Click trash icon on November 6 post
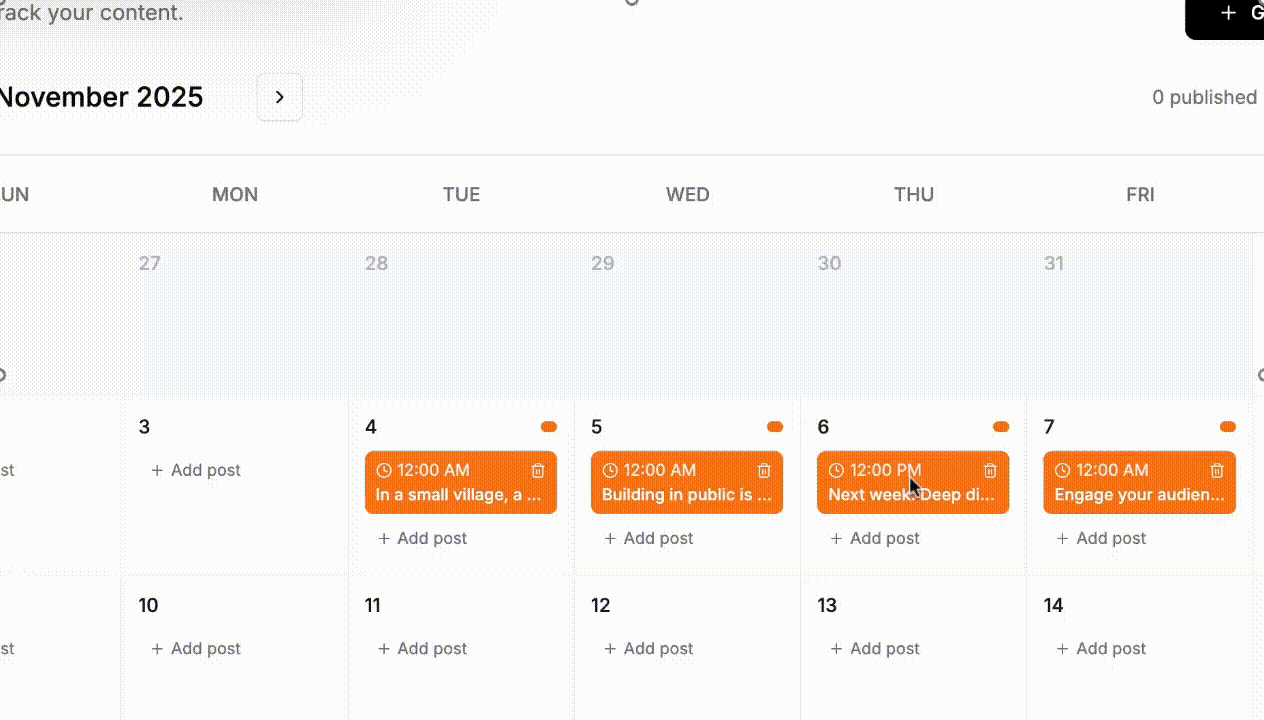1264x720 pixels. tap(990, 470)
